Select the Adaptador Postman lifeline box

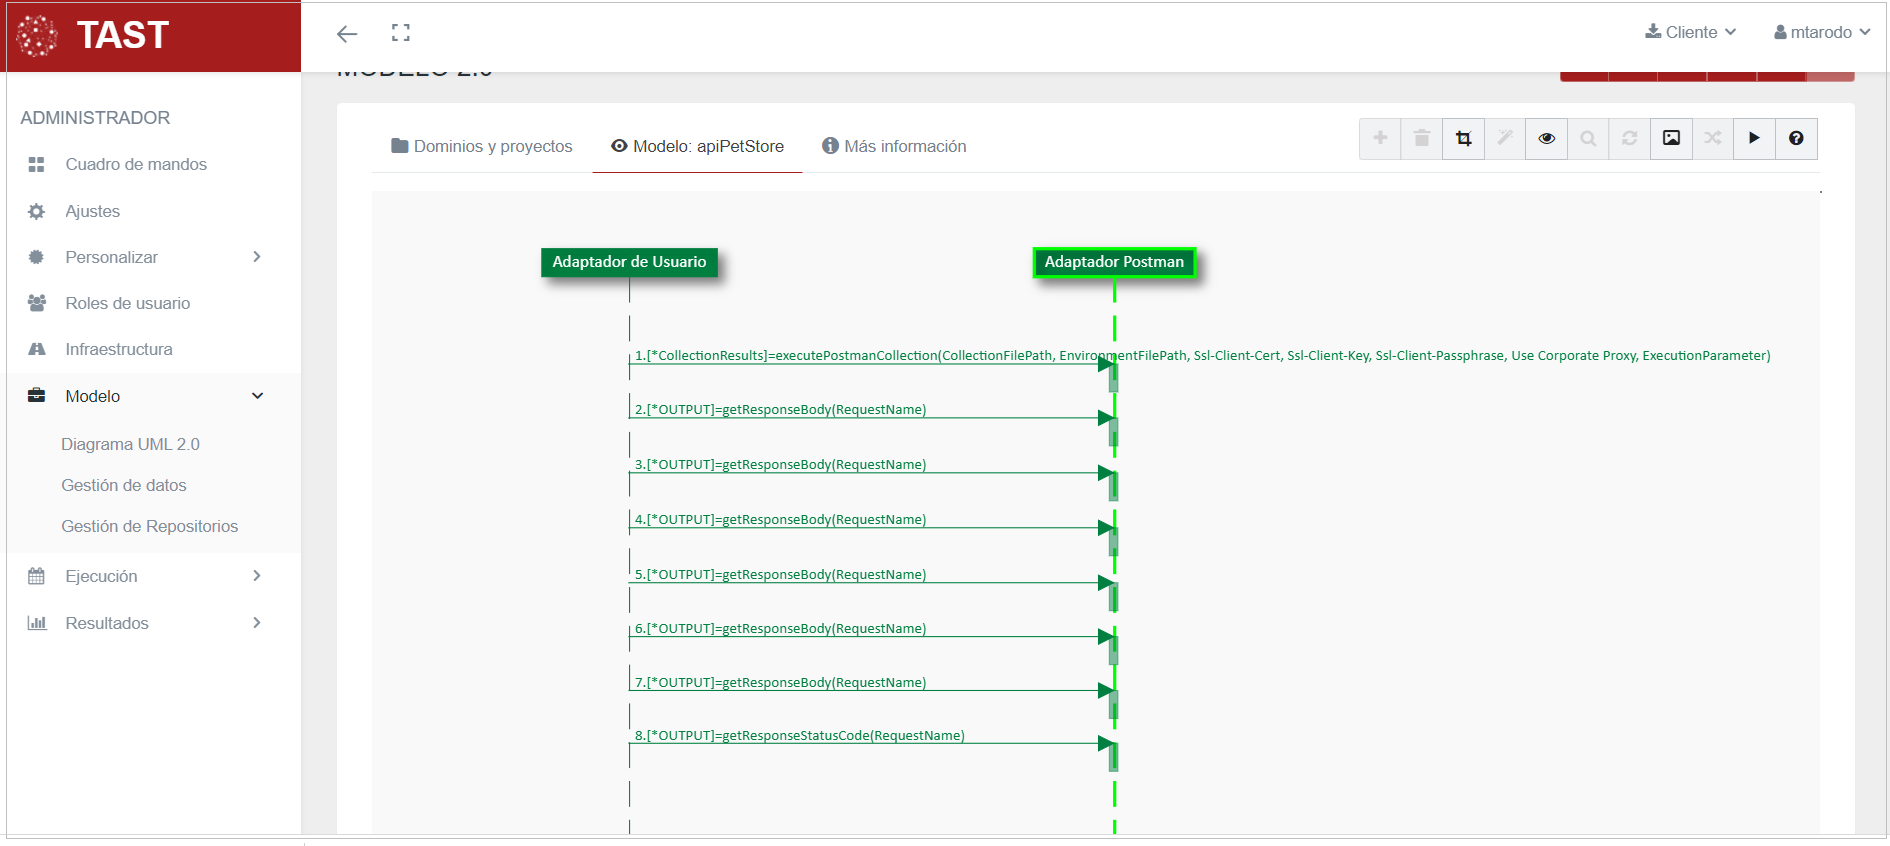[1114, 262]
